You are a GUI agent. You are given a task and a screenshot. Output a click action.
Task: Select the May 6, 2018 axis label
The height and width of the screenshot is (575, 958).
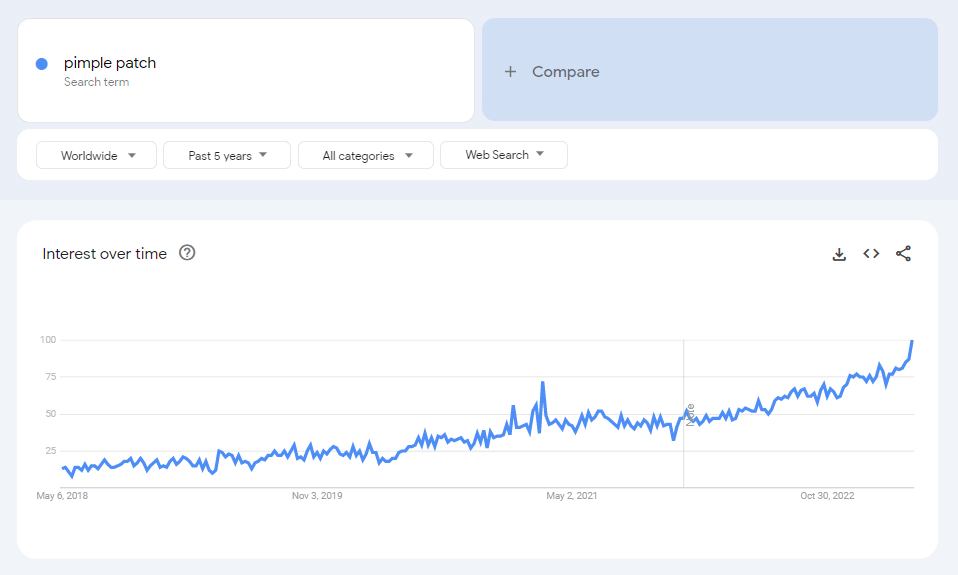point(62,495)
